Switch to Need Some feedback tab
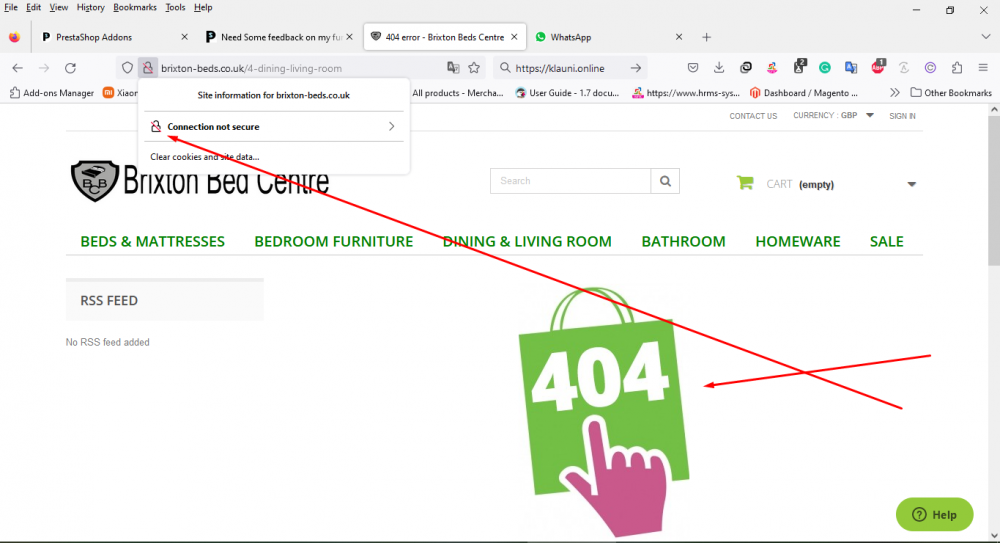 279,37
